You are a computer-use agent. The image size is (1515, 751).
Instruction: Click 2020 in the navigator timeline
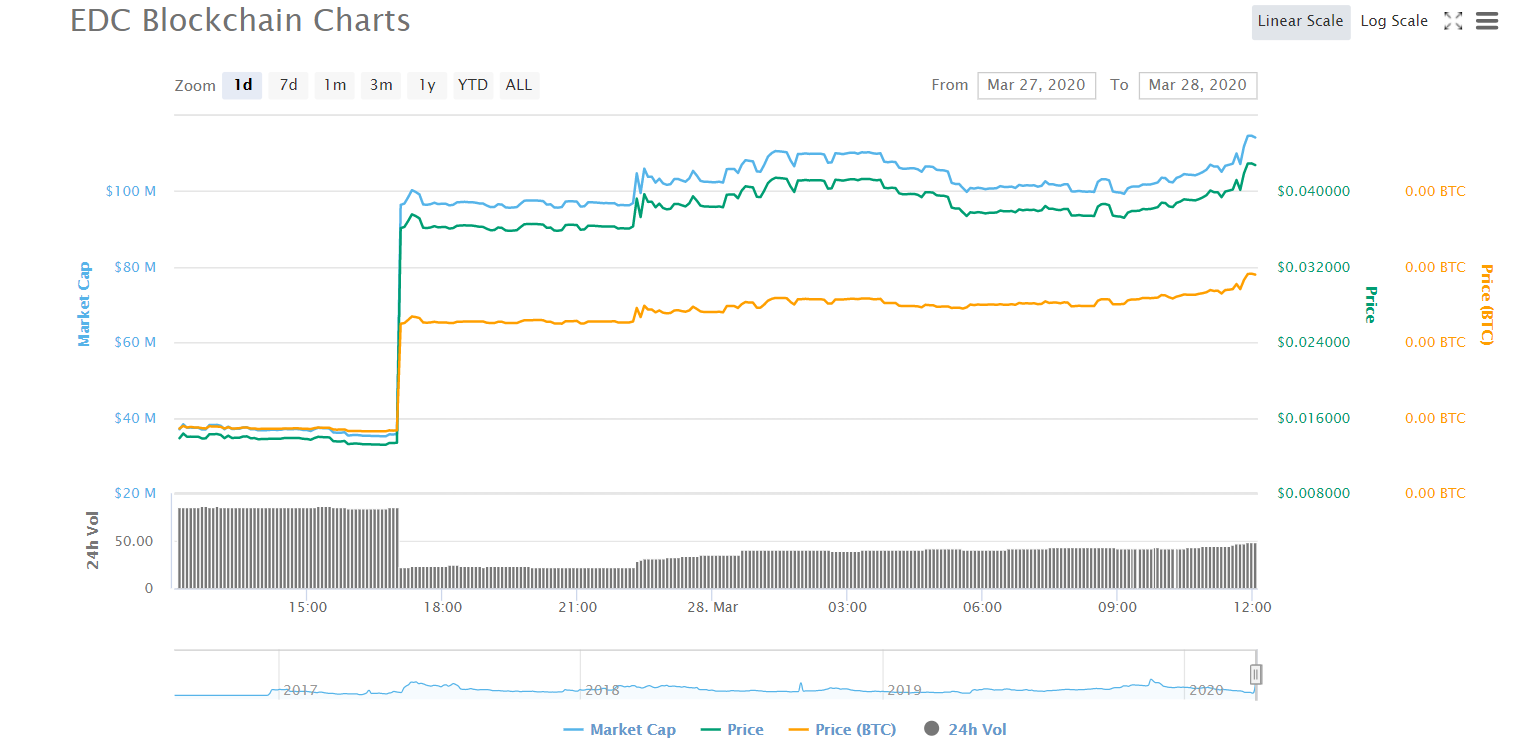1207,690
